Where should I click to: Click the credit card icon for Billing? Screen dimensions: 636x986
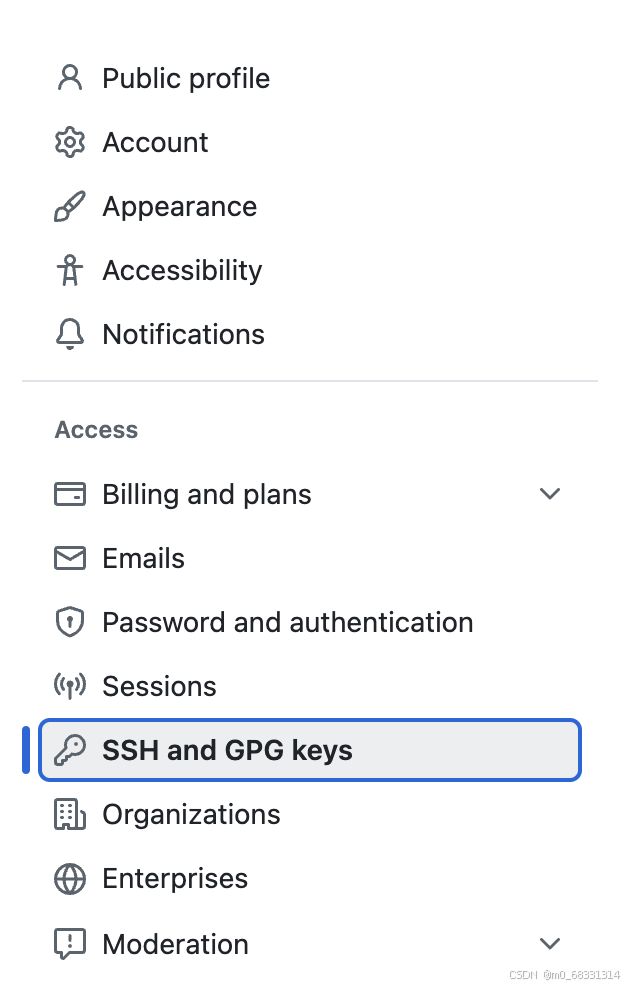(70, 494)
